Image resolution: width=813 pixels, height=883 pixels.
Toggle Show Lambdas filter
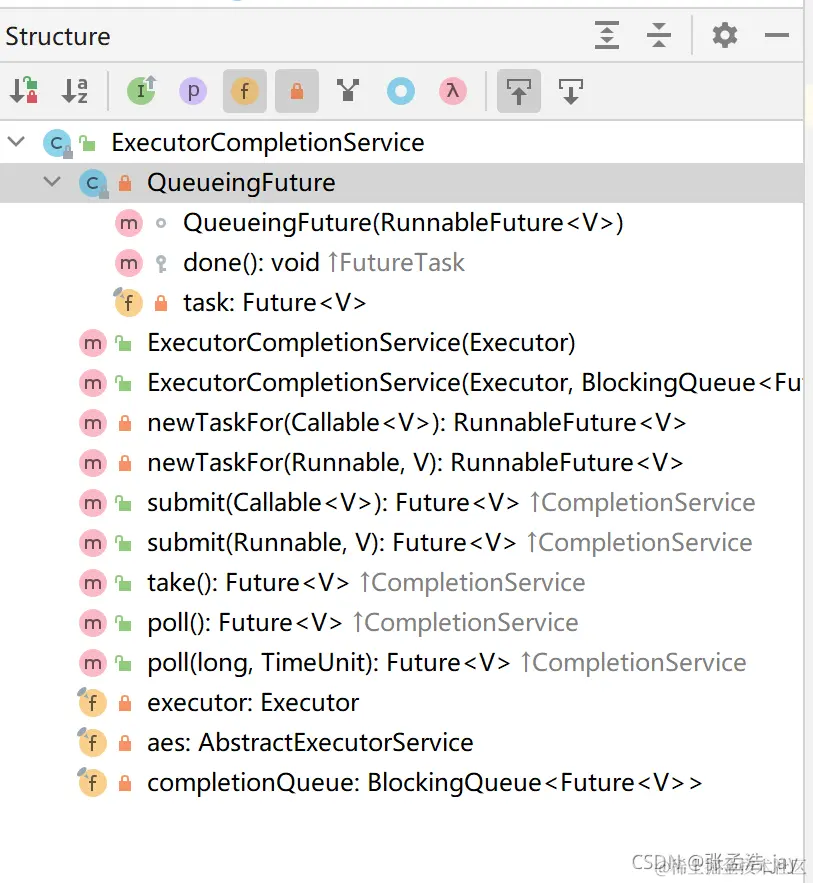click(x=453, y=91)
